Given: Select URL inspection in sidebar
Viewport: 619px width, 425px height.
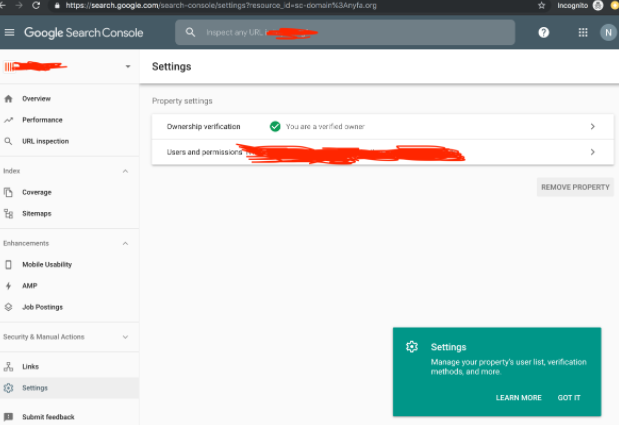Looking at the screenshot, I should click(45, 141).
